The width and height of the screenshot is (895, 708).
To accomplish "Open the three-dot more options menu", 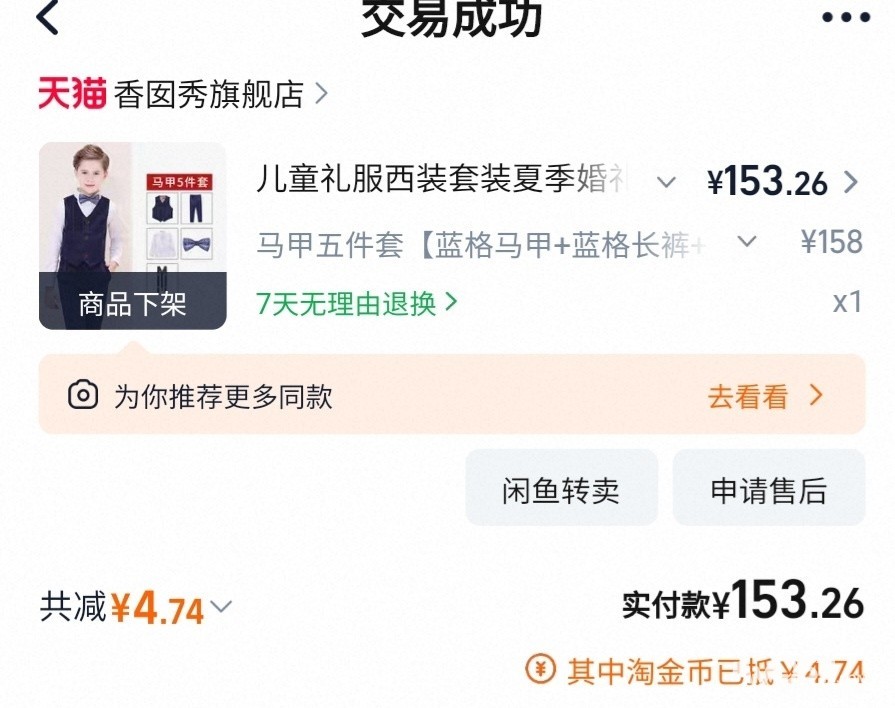I will tap(846, 17).
